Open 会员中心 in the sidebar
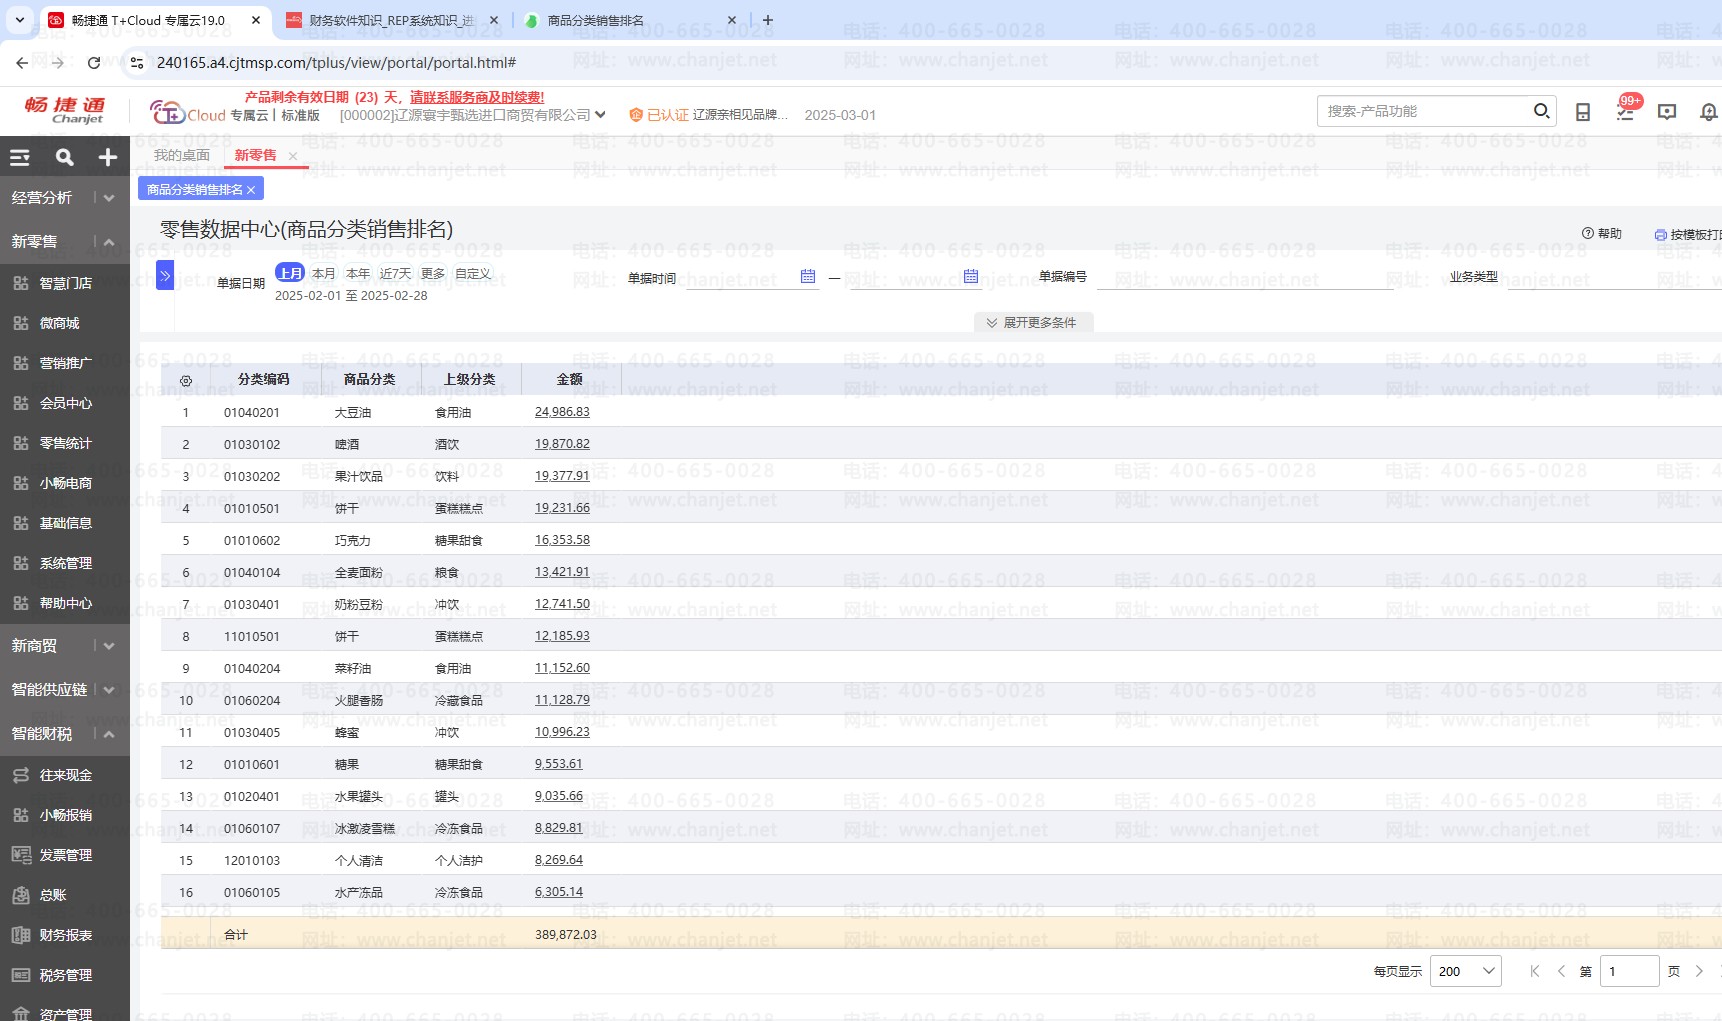The width and height of the screenshot is (1722, 1021). (65, 403)
